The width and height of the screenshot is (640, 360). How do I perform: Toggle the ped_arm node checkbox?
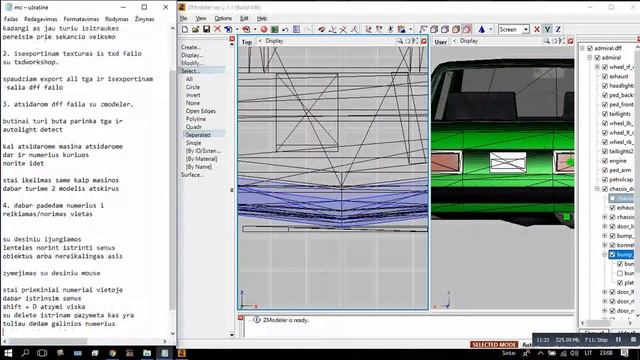605,170
